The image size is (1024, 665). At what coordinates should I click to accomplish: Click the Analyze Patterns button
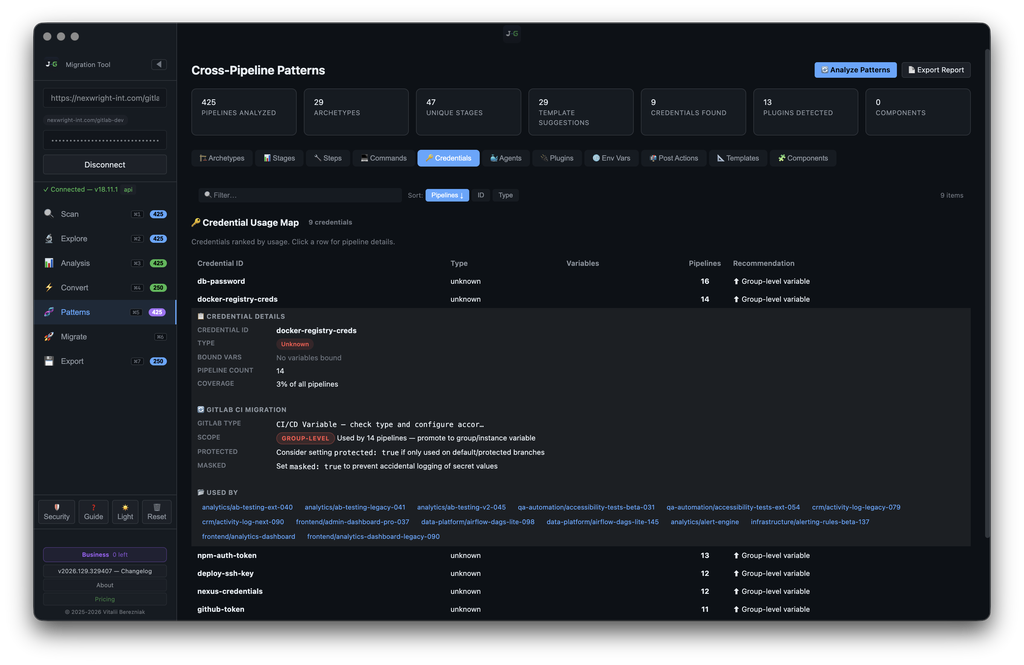856,70
